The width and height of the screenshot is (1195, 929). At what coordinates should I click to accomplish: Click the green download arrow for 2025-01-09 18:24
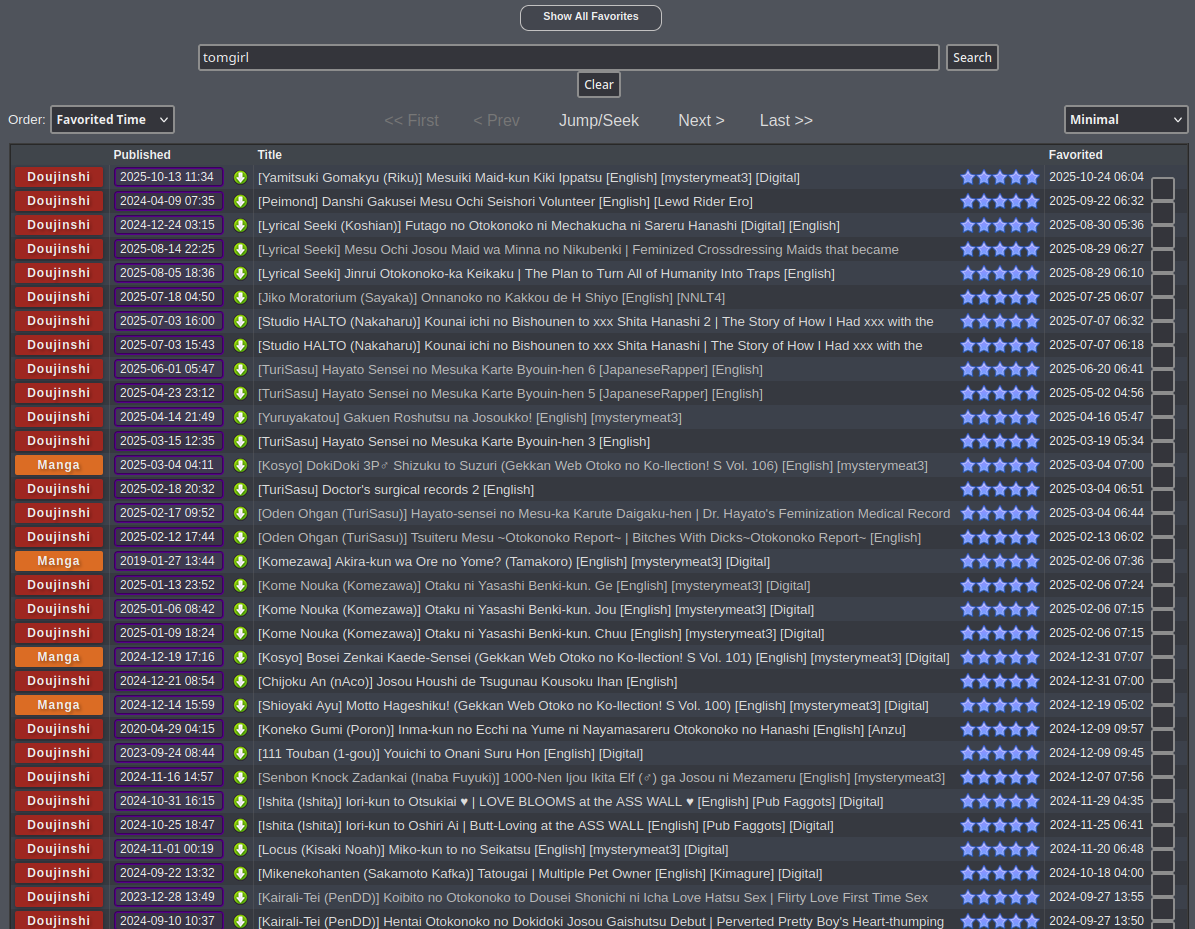pos(240,633)
